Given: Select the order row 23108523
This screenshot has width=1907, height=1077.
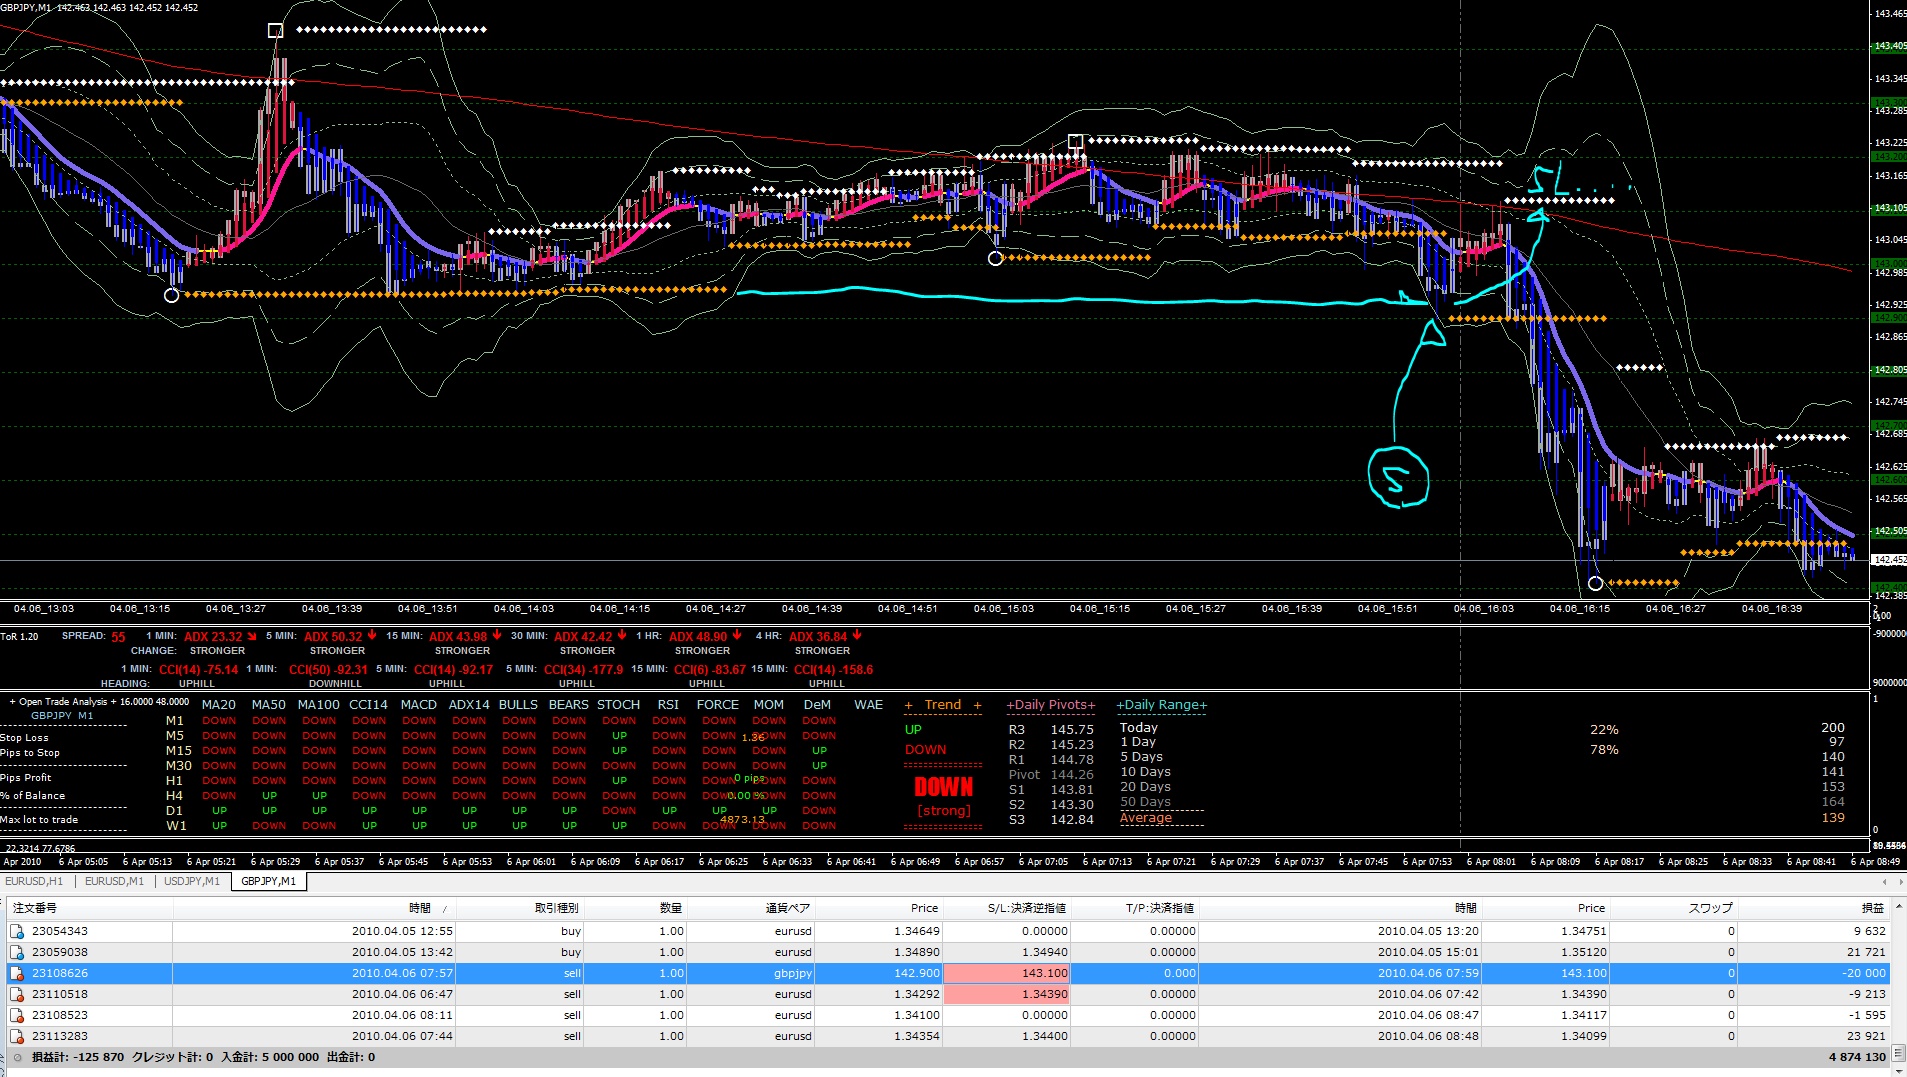Looking at the screenshot, I should (x=60, y=1015).
